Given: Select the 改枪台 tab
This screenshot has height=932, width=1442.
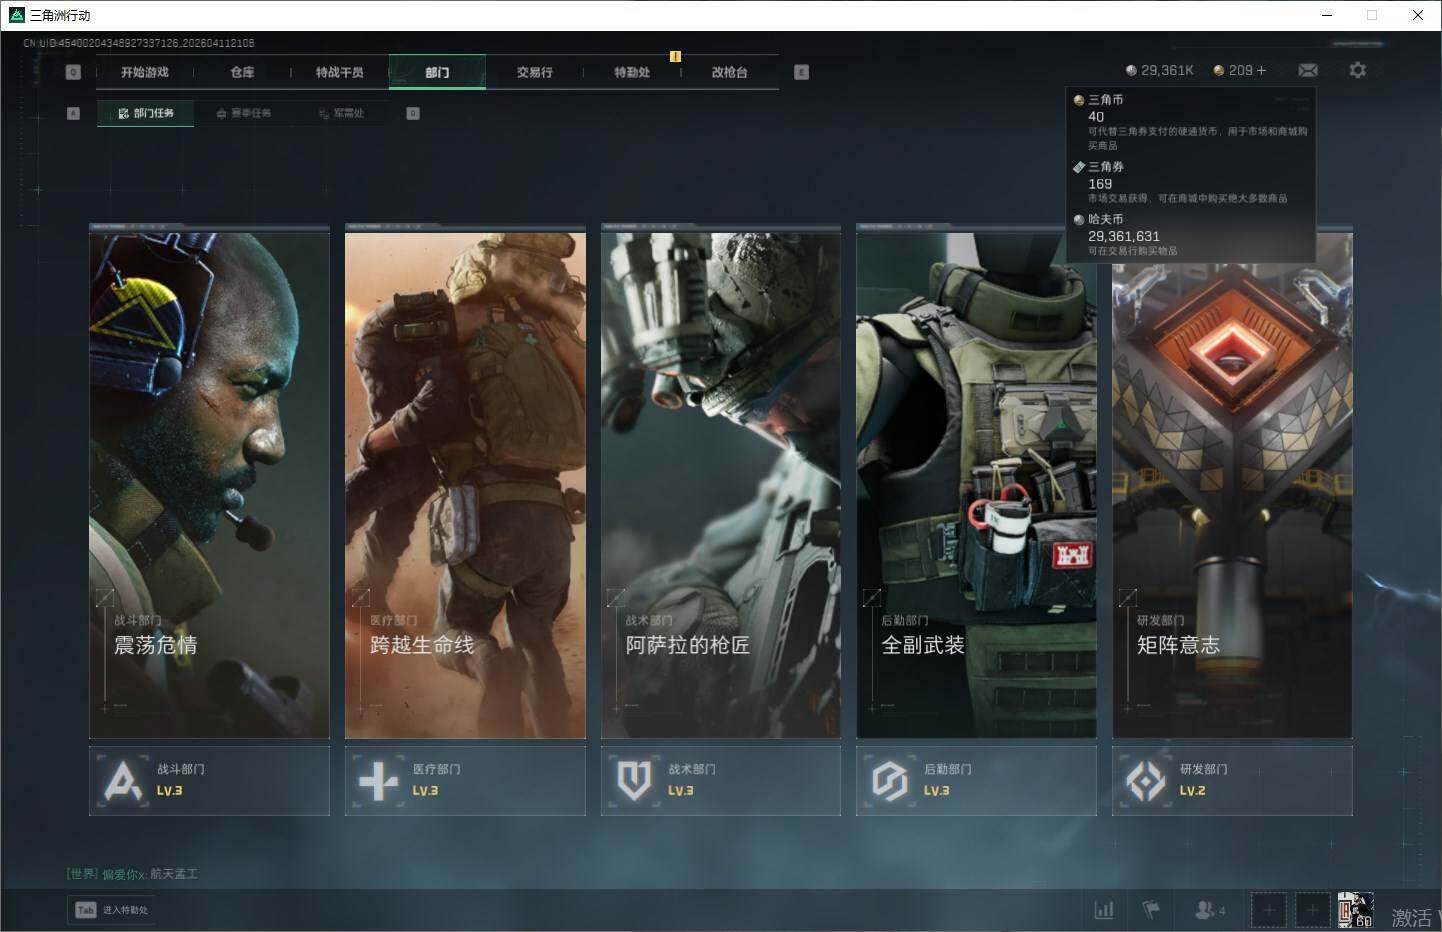Looking at the screenshot, I should [x=729, y=72].
